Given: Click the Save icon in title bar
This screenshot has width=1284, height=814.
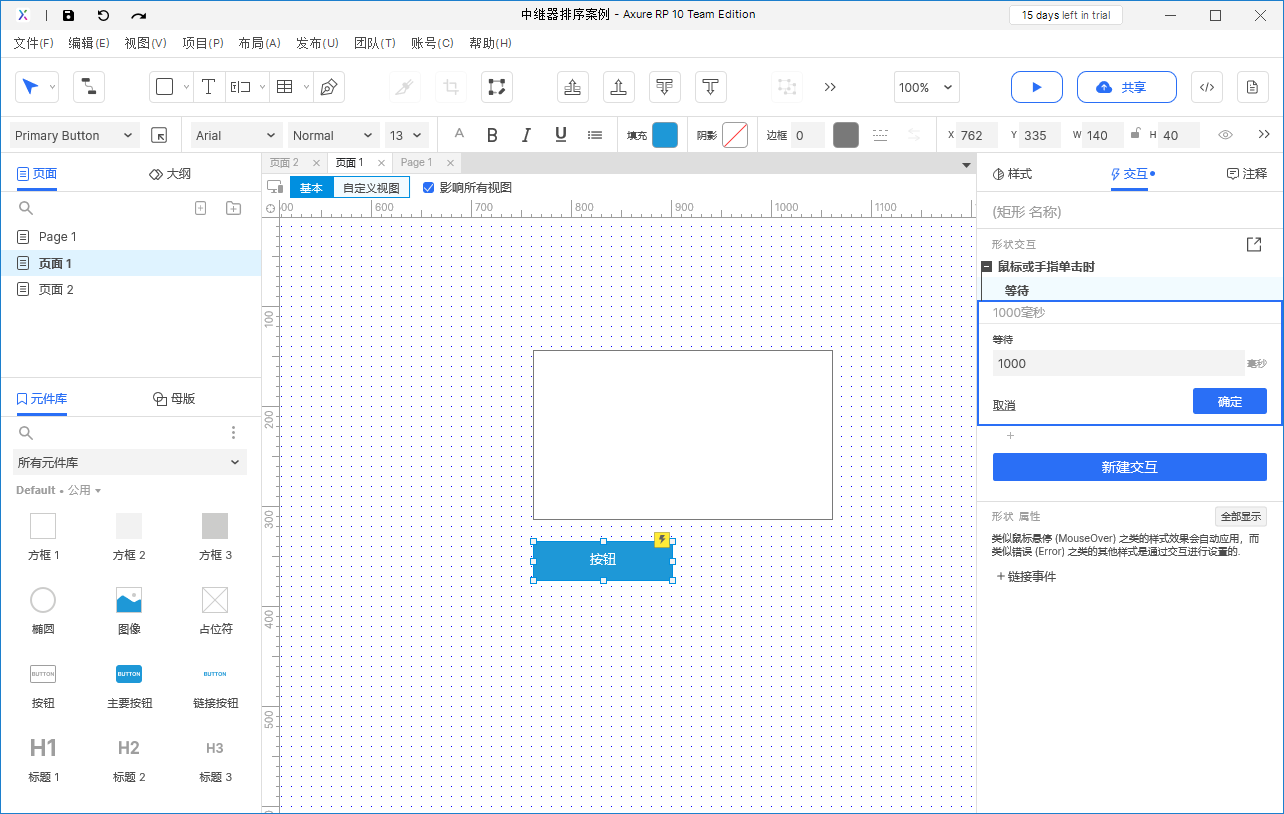Looking at the screenshot, I should pos(68,16).
